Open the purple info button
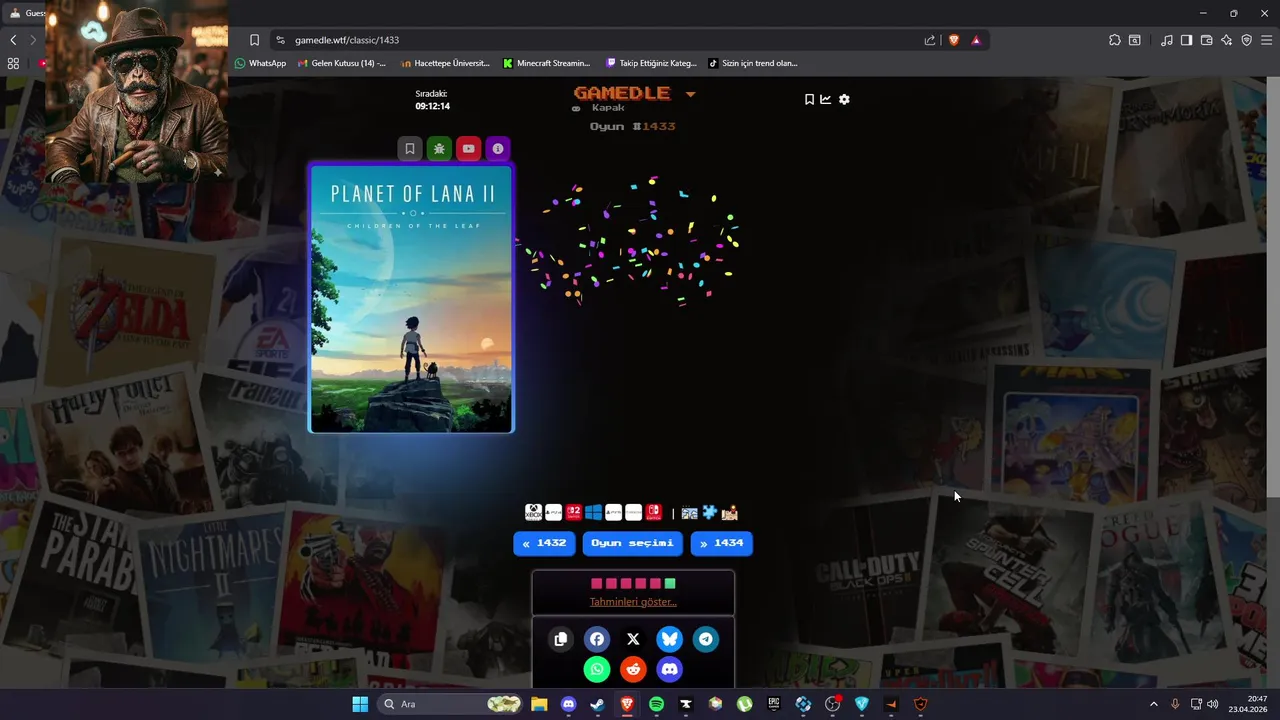Image resolution: width=1280 pixels, height=720 pixels. click(498, 149)
